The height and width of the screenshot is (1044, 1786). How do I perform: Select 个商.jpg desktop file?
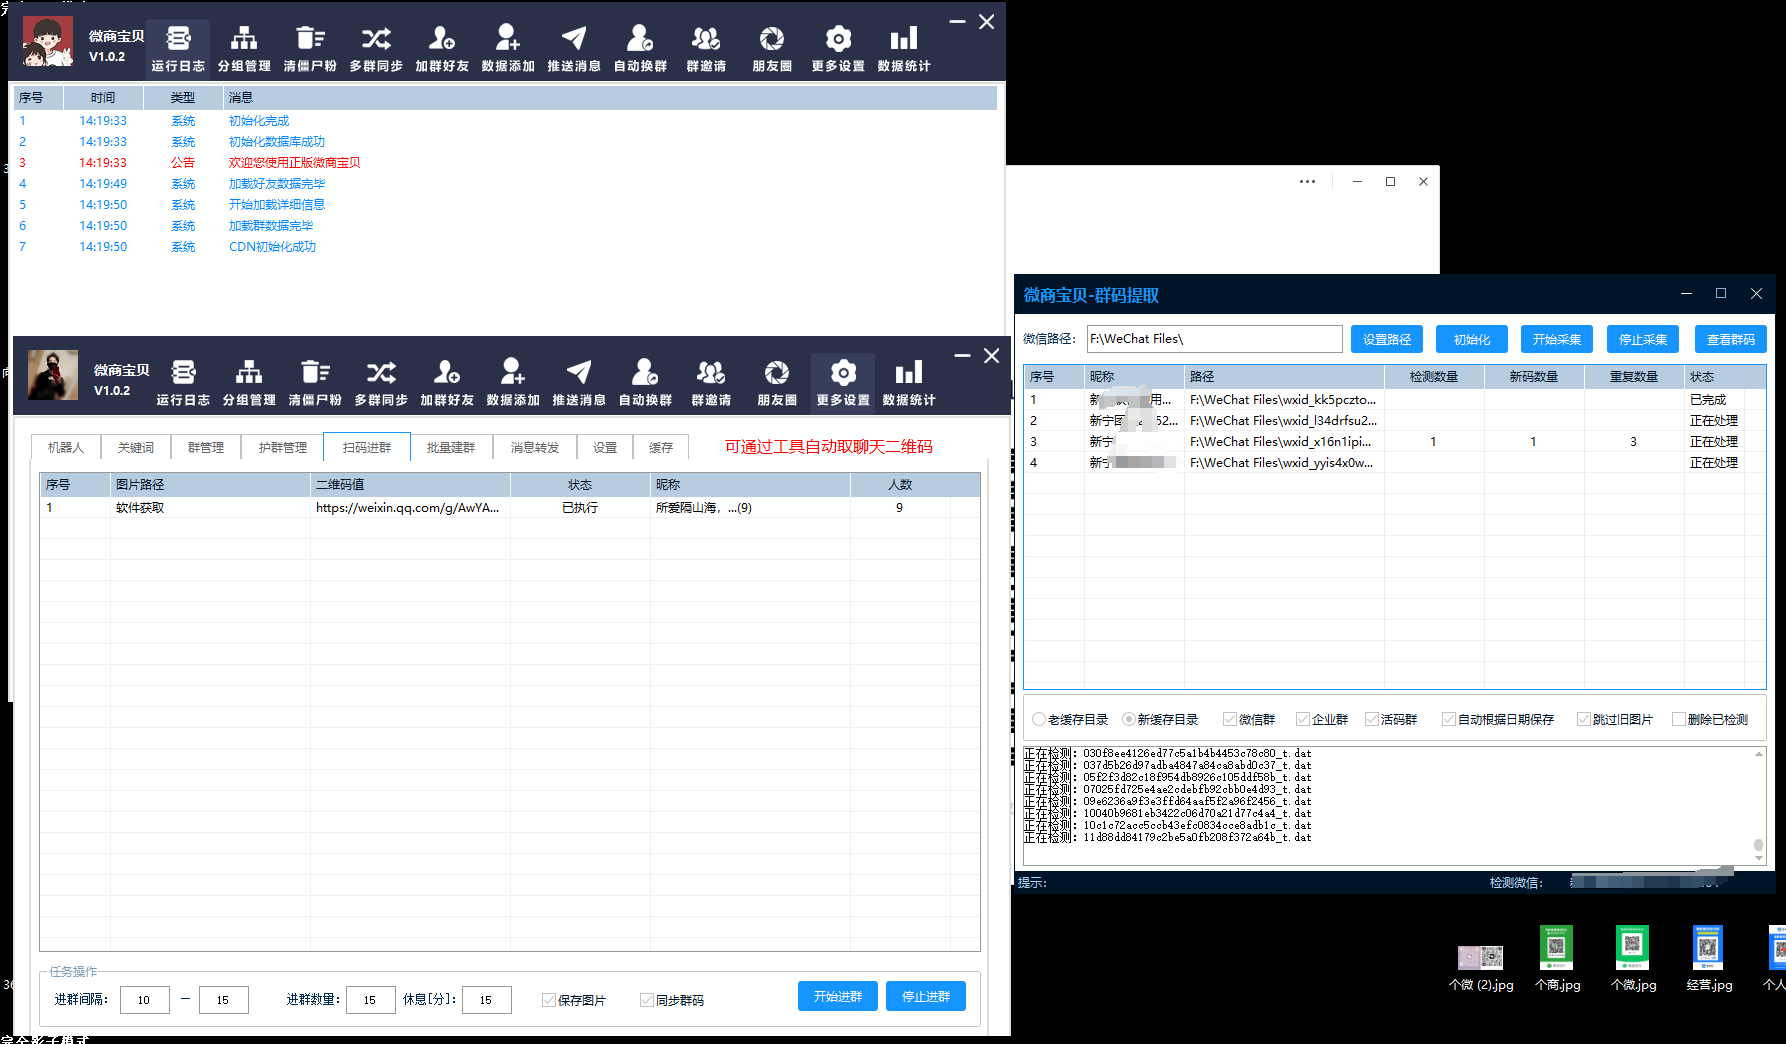(1557, 958)
